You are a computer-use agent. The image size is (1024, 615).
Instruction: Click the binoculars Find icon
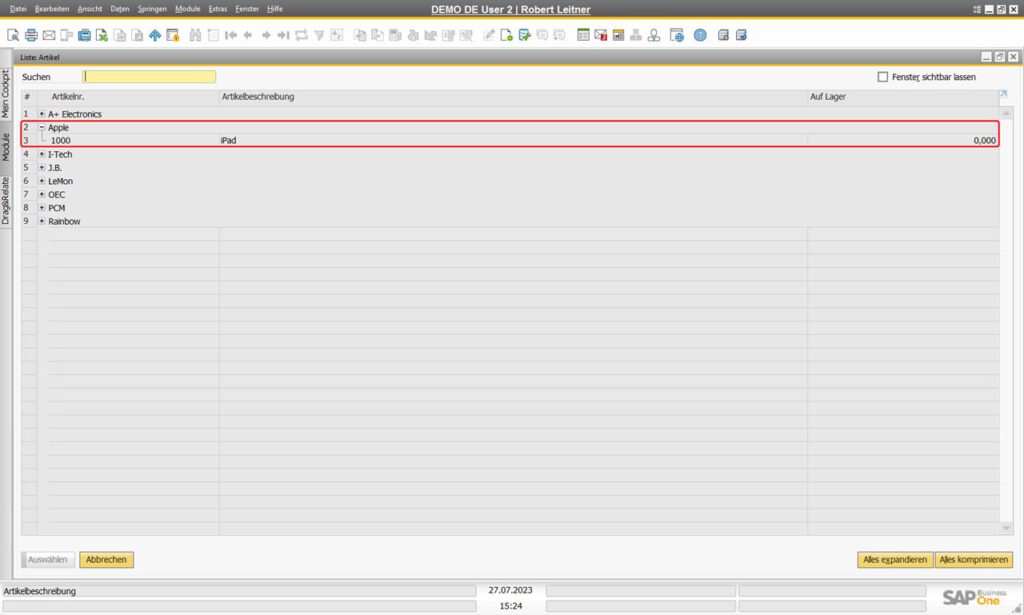tap(195, 35)
